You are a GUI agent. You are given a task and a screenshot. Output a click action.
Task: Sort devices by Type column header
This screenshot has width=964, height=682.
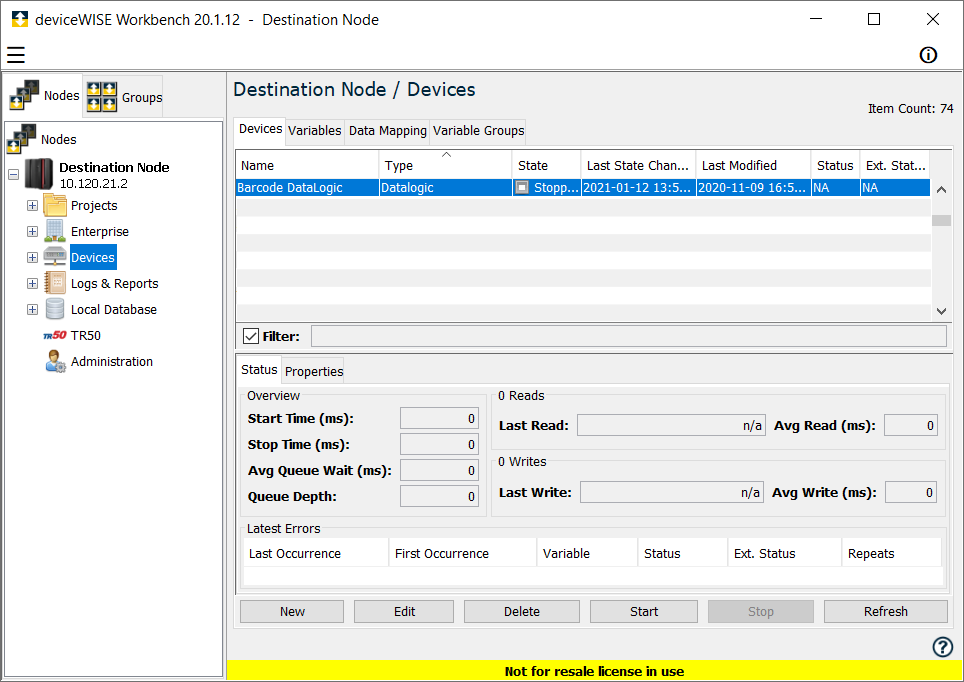click(445, 165)
